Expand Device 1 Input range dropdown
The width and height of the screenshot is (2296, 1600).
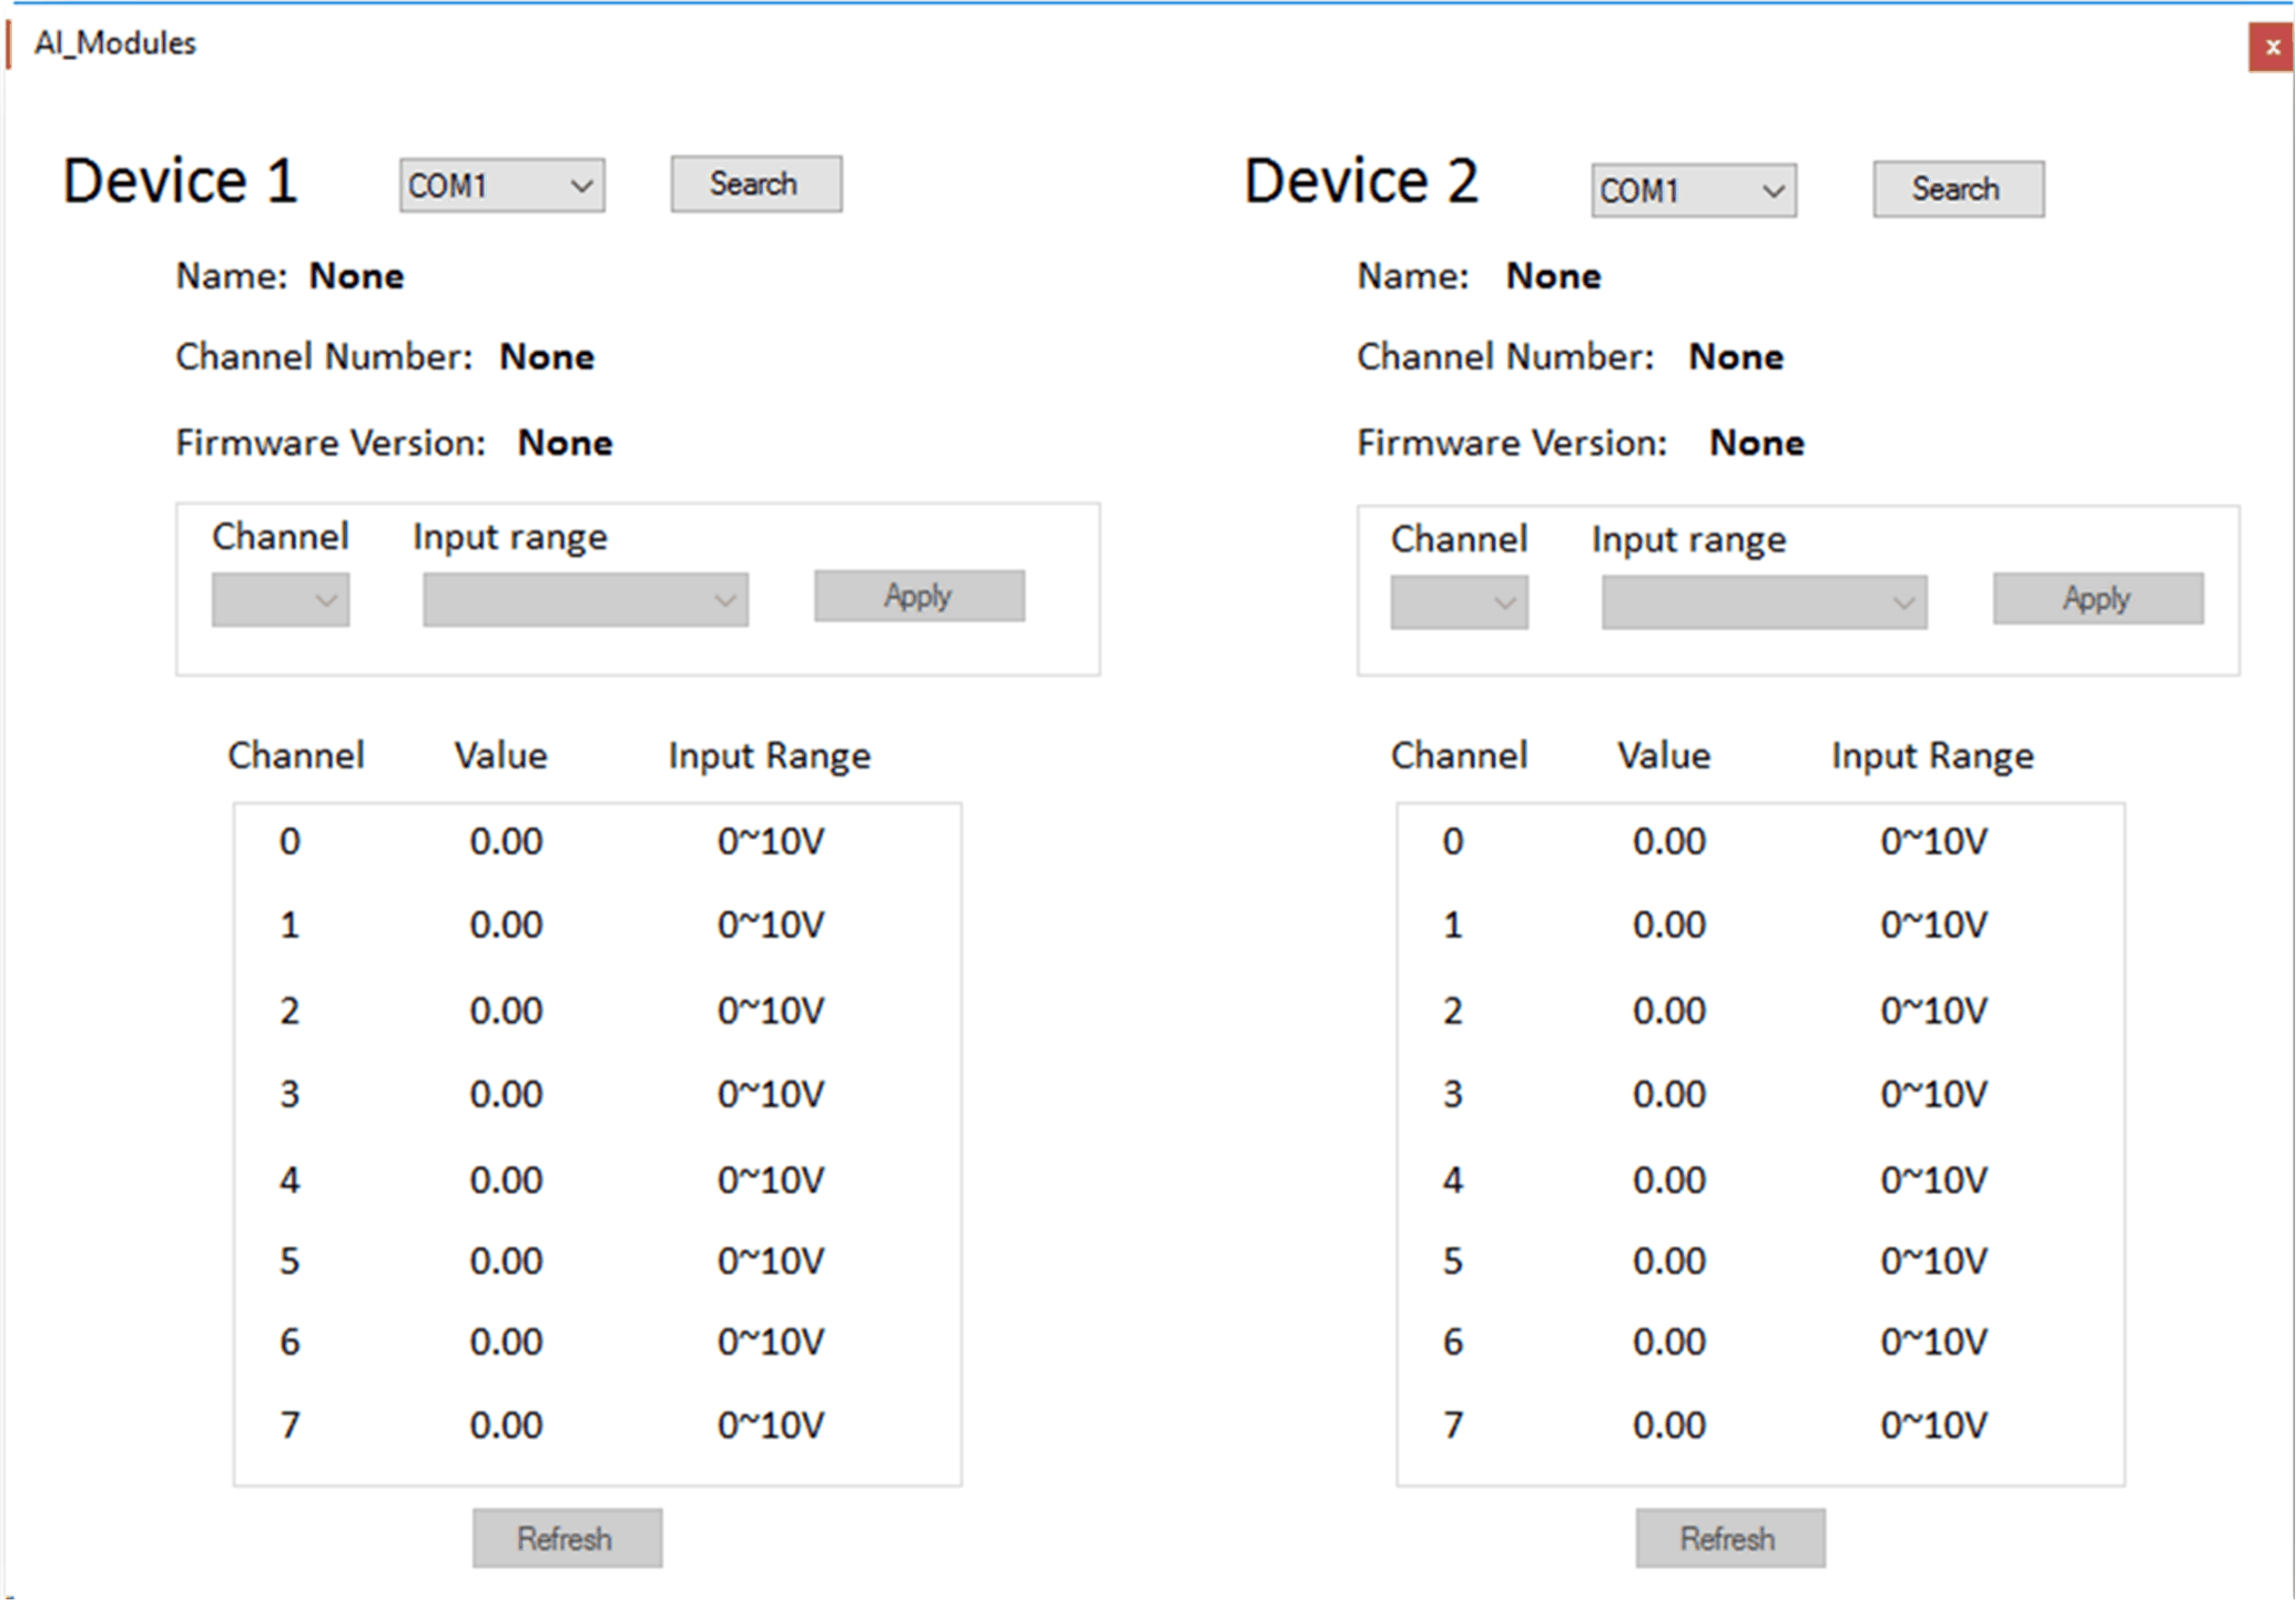tap(585, 600)
